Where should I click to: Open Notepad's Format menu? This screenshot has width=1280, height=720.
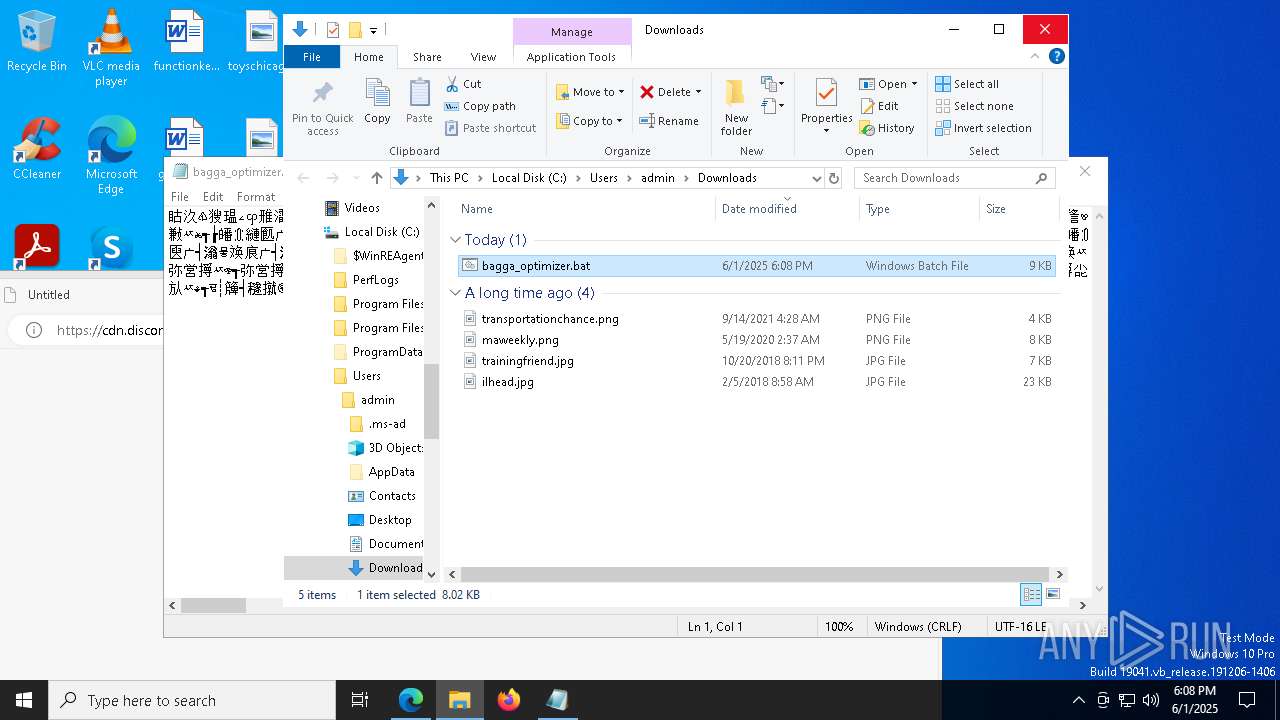point(256,197)
